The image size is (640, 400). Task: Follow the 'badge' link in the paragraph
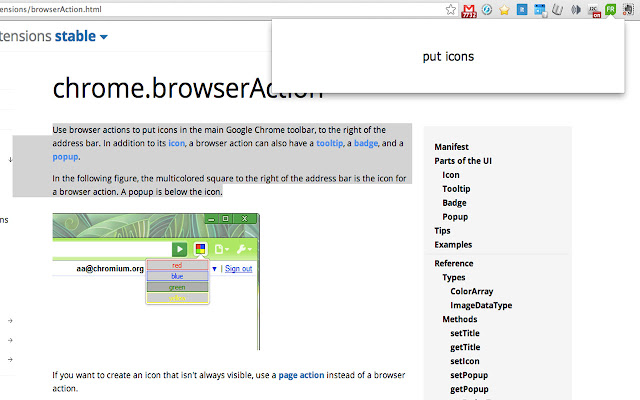(366, 143)
